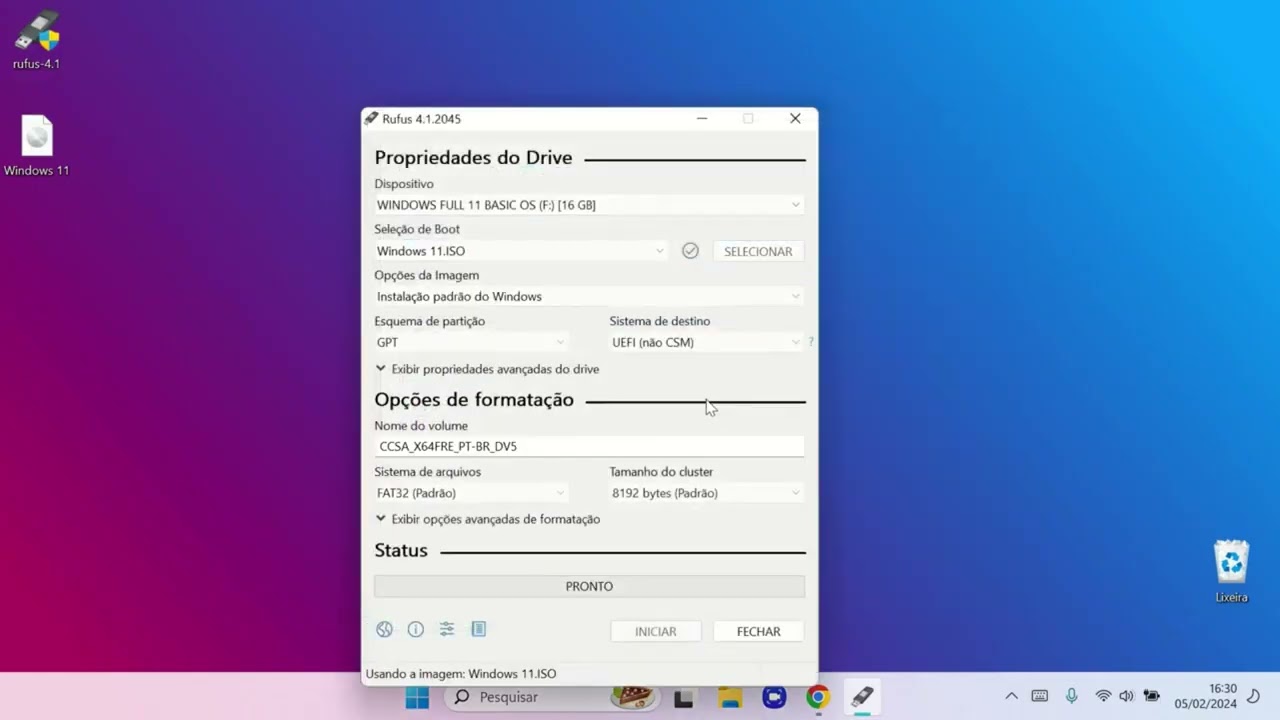Click the battery tray icon
The width and height of the screenshot is (1280, 720).
pyautogui.click(x=1152, y=696)
